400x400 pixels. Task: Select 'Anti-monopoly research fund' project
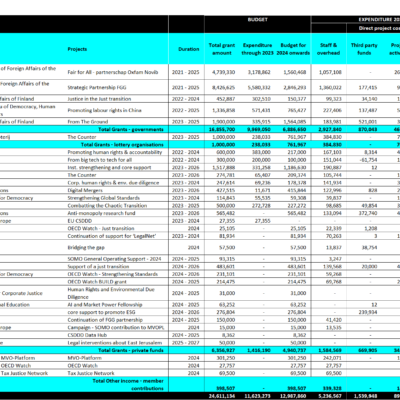101,213
